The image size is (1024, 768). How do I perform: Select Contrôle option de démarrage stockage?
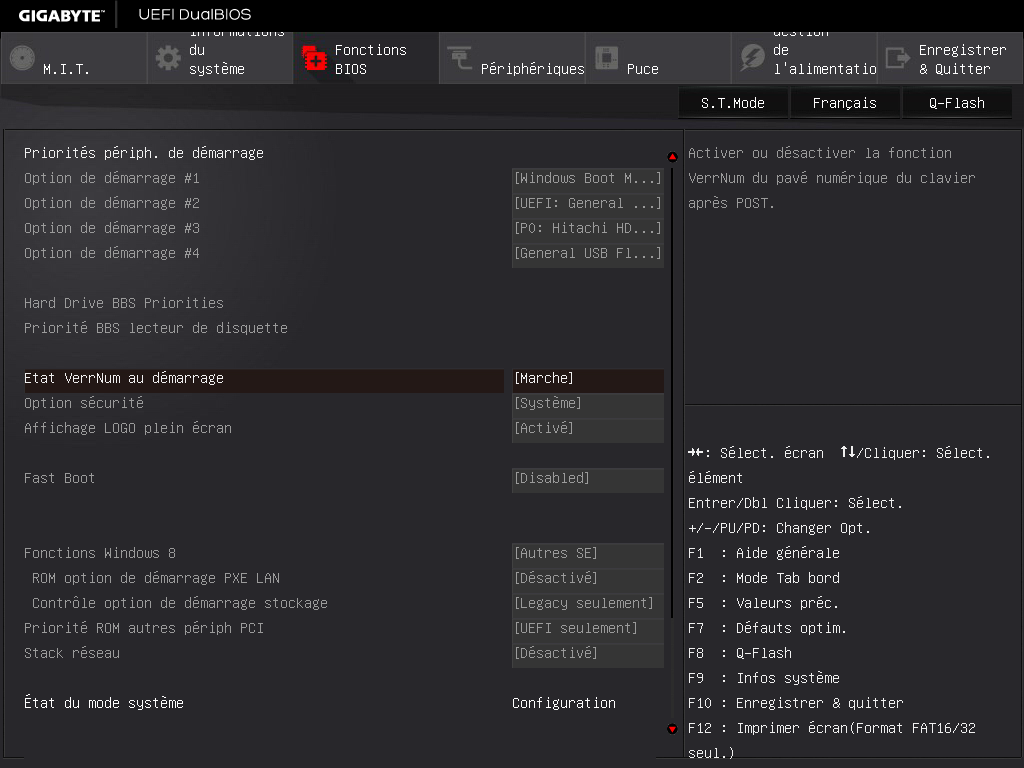click(180, 603)
